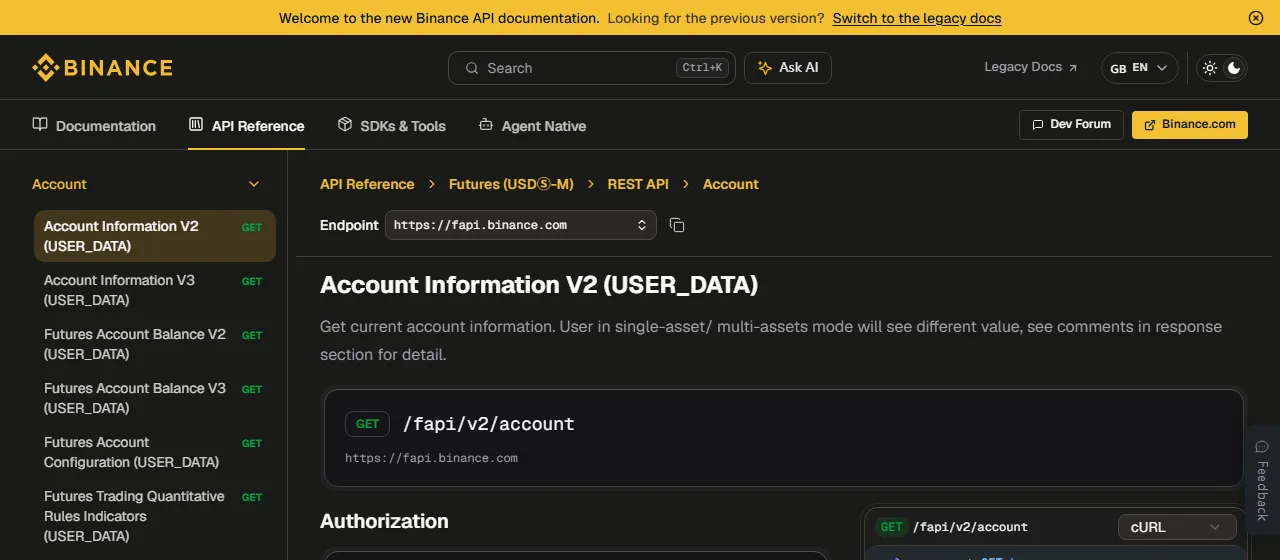Image resolution: width=1280 pixels, height=560 pixels.
Task: Open the cURL language dropdown
Action: tap(1177, 527)
